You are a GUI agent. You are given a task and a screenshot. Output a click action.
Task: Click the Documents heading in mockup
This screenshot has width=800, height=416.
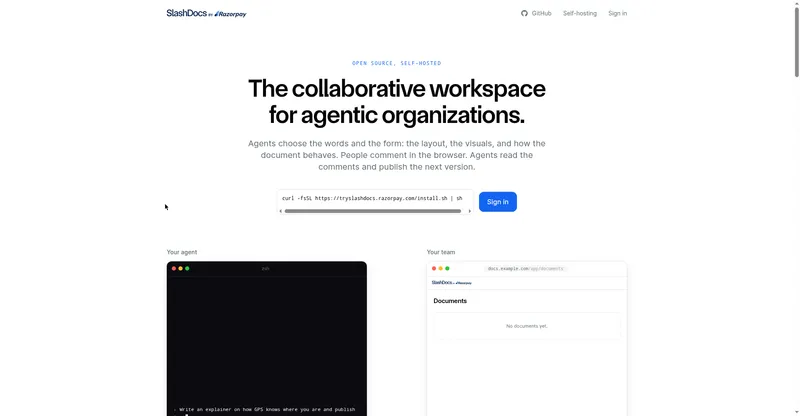point(450,301)
